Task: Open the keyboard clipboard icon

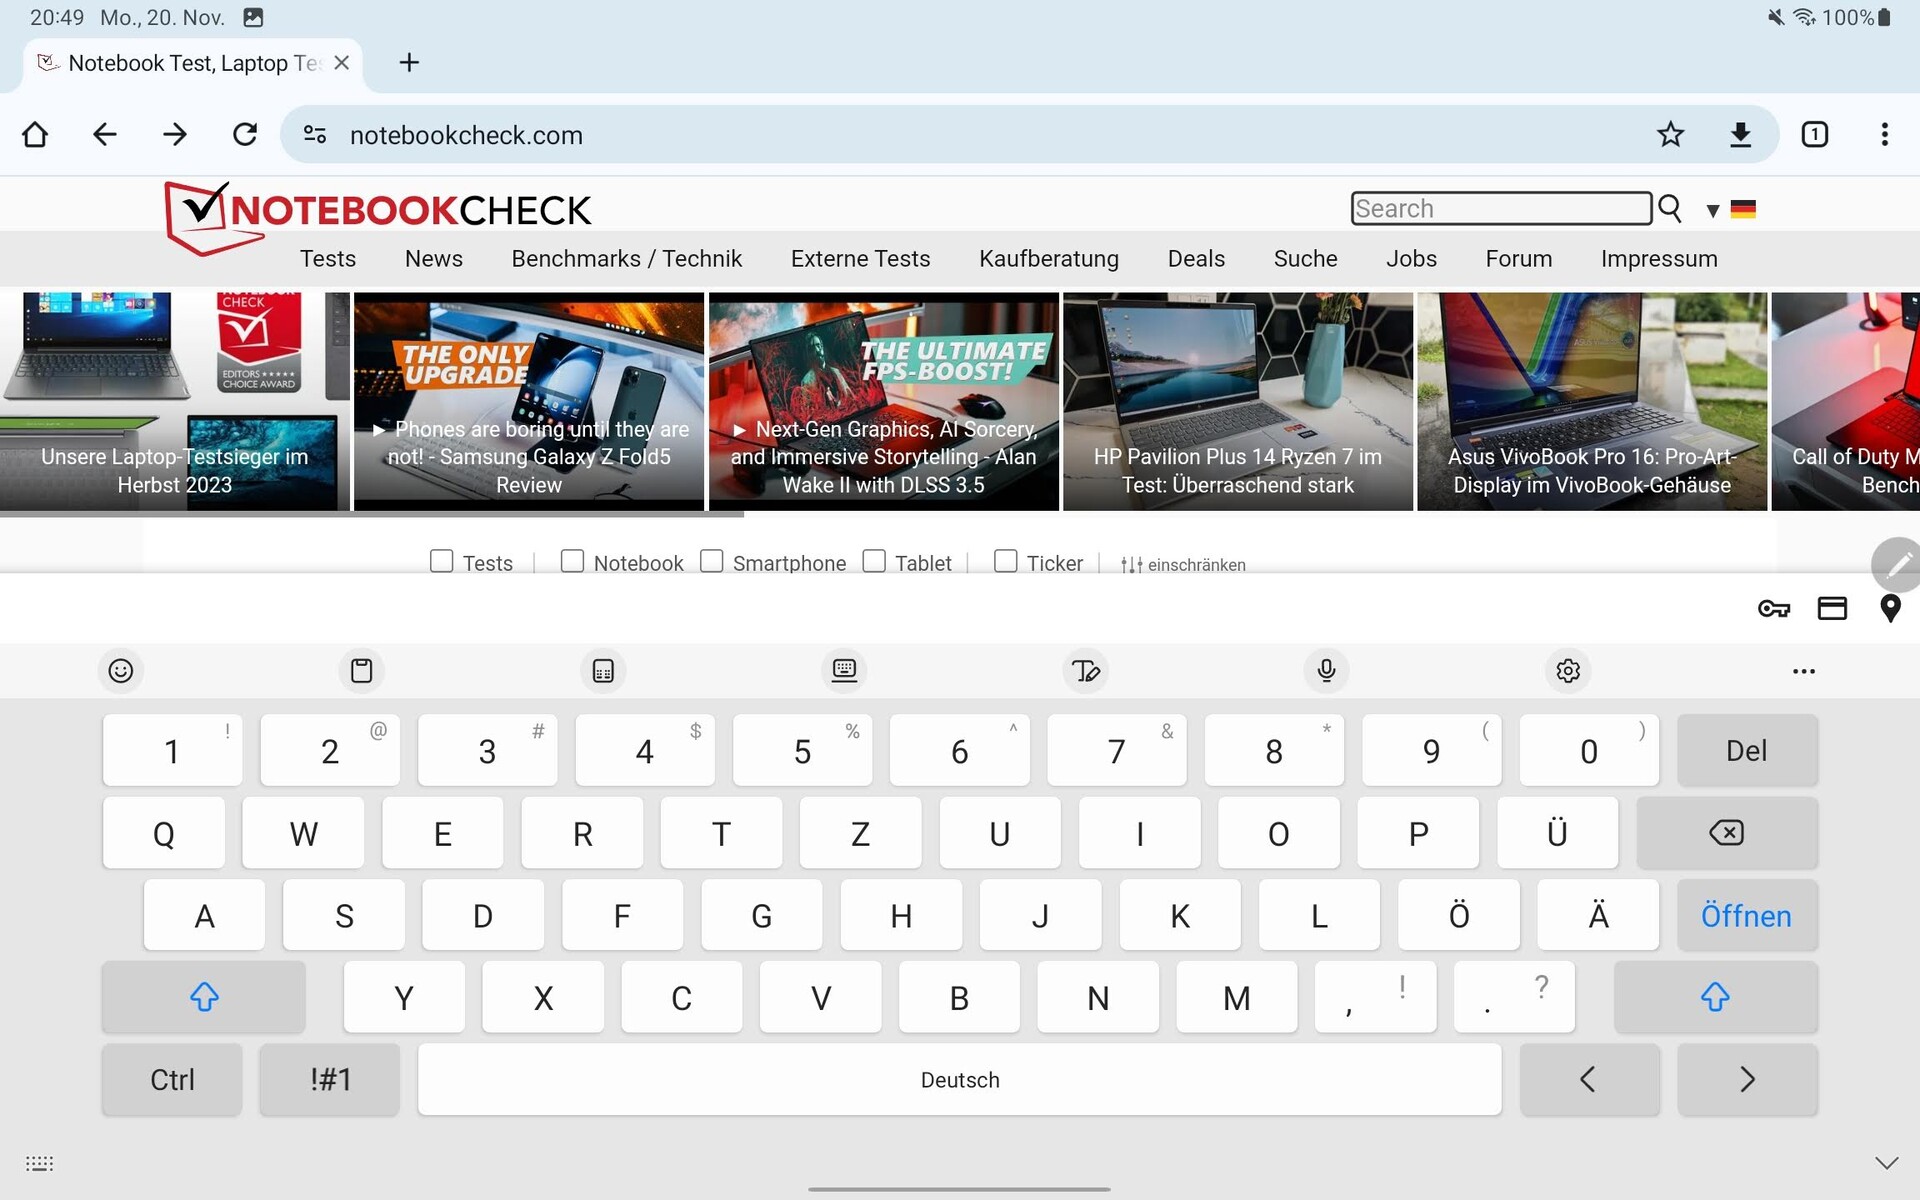Action: pyautogui.click(x=361, y=671)
